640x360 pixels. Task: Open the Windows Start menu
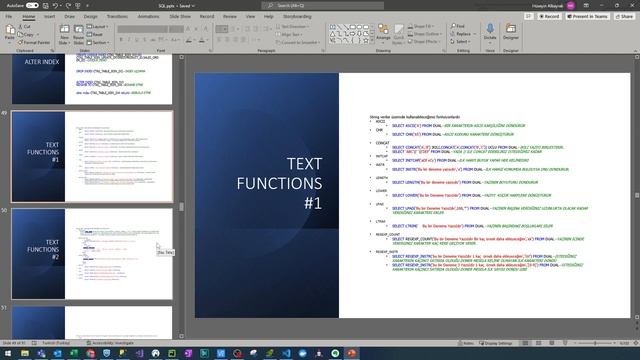[x=7, y=353]
